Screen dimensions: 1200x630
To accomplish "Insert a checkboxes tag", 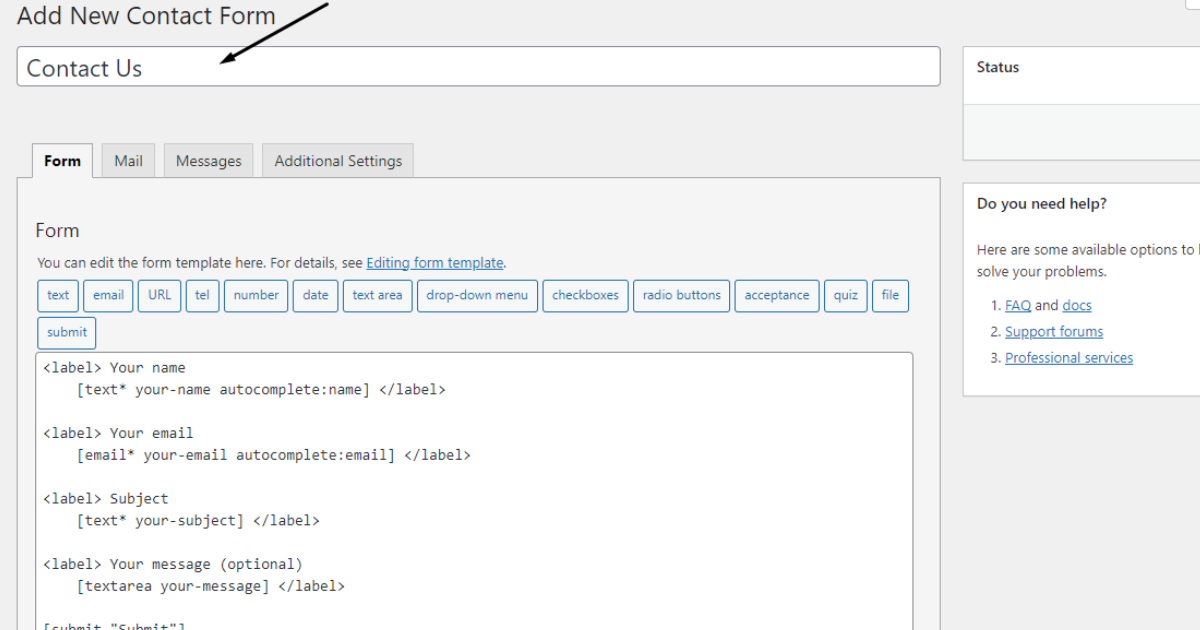I will click(x=585, y=295).
